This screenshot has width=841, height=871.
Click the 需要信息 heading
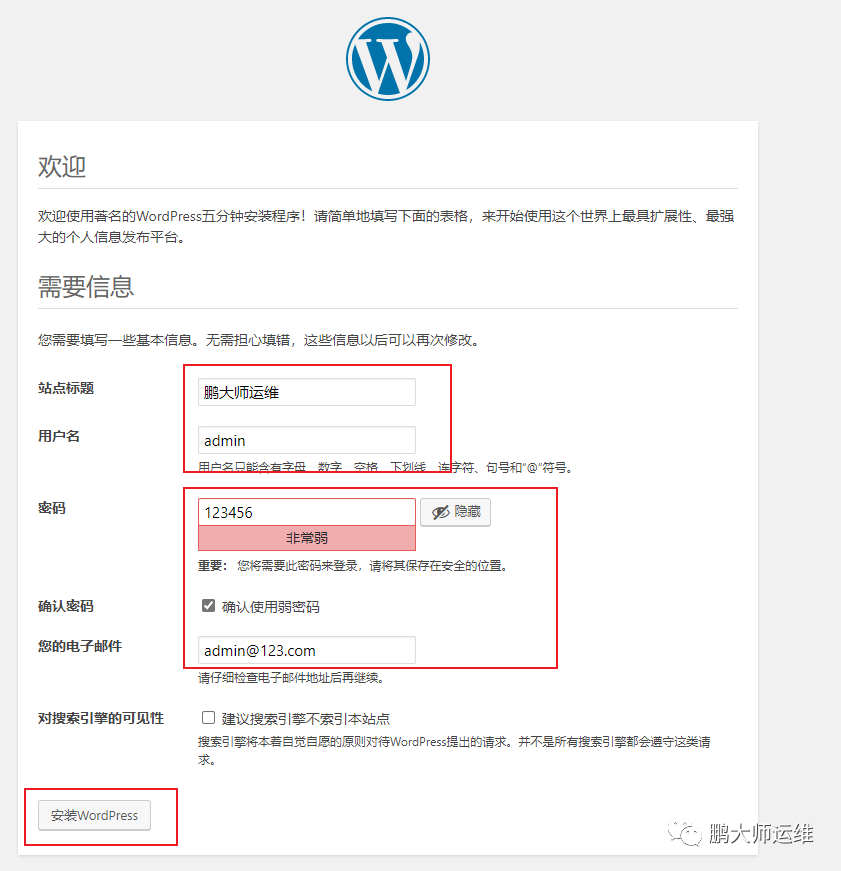[x=86, y=287]
